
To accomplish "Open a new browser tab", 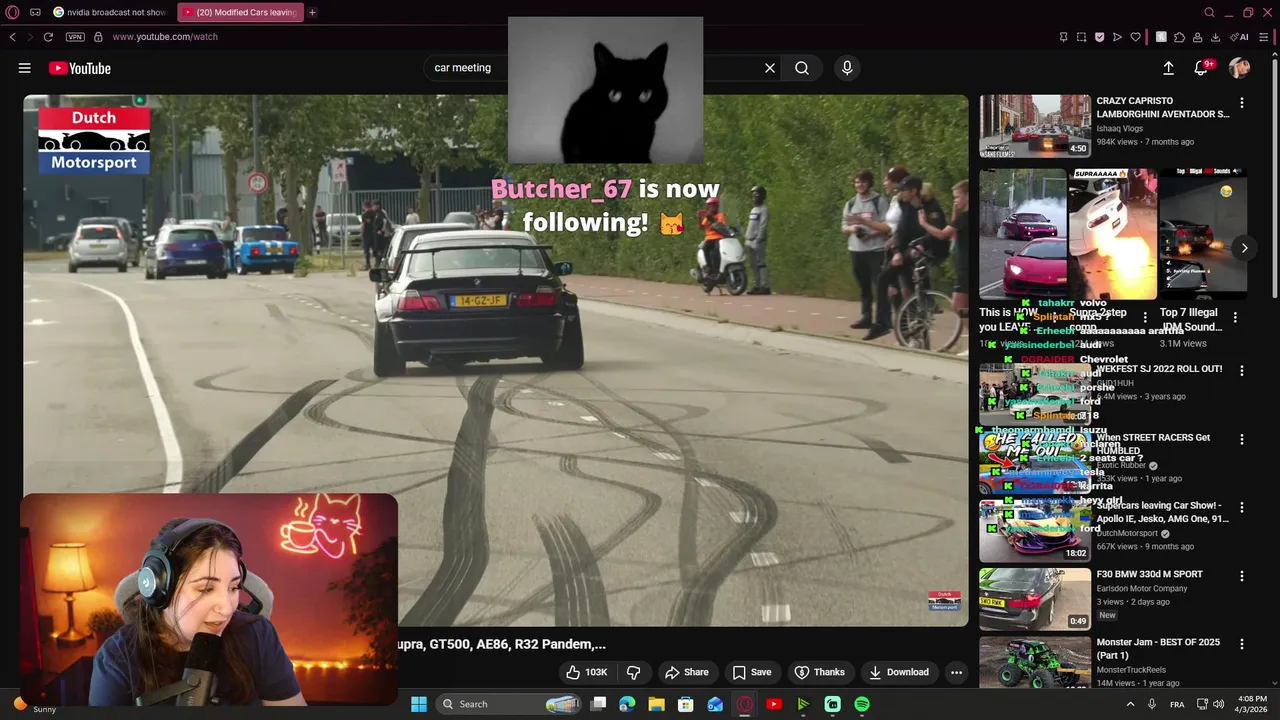I will [312, 12].
